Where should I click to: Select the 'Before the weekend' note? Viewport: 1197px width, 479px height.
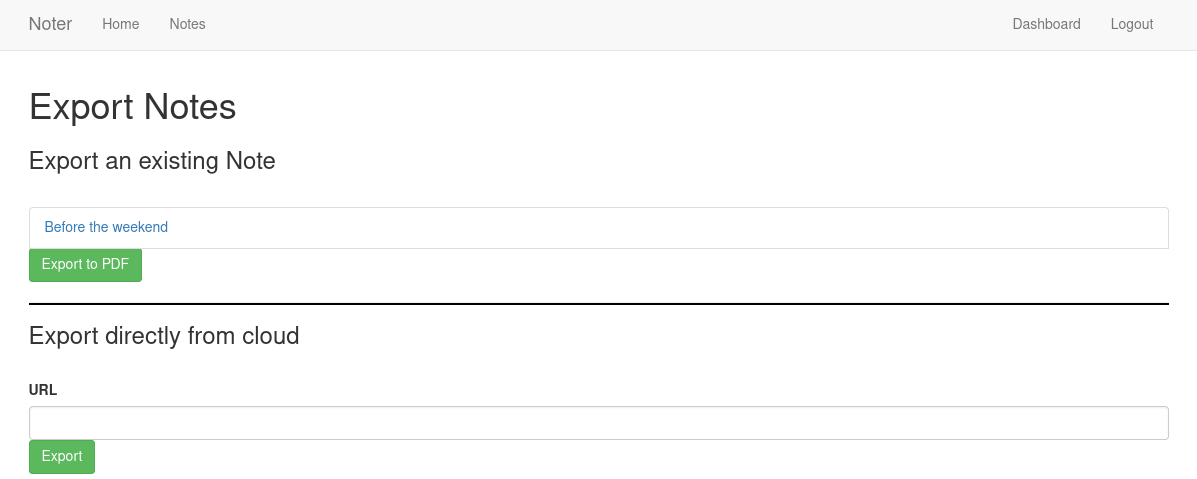(x=106, y=227)
